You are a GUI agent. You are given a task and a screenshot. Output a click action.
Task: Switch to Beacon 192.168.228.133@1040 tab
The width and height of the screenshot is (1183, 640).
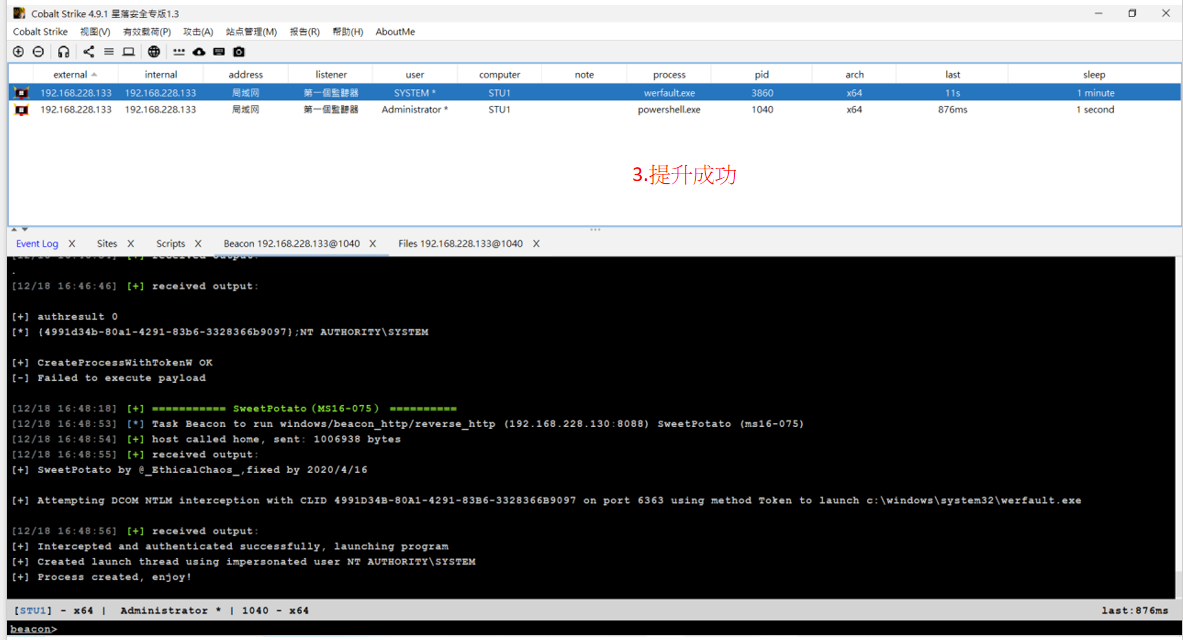point(291,244)
